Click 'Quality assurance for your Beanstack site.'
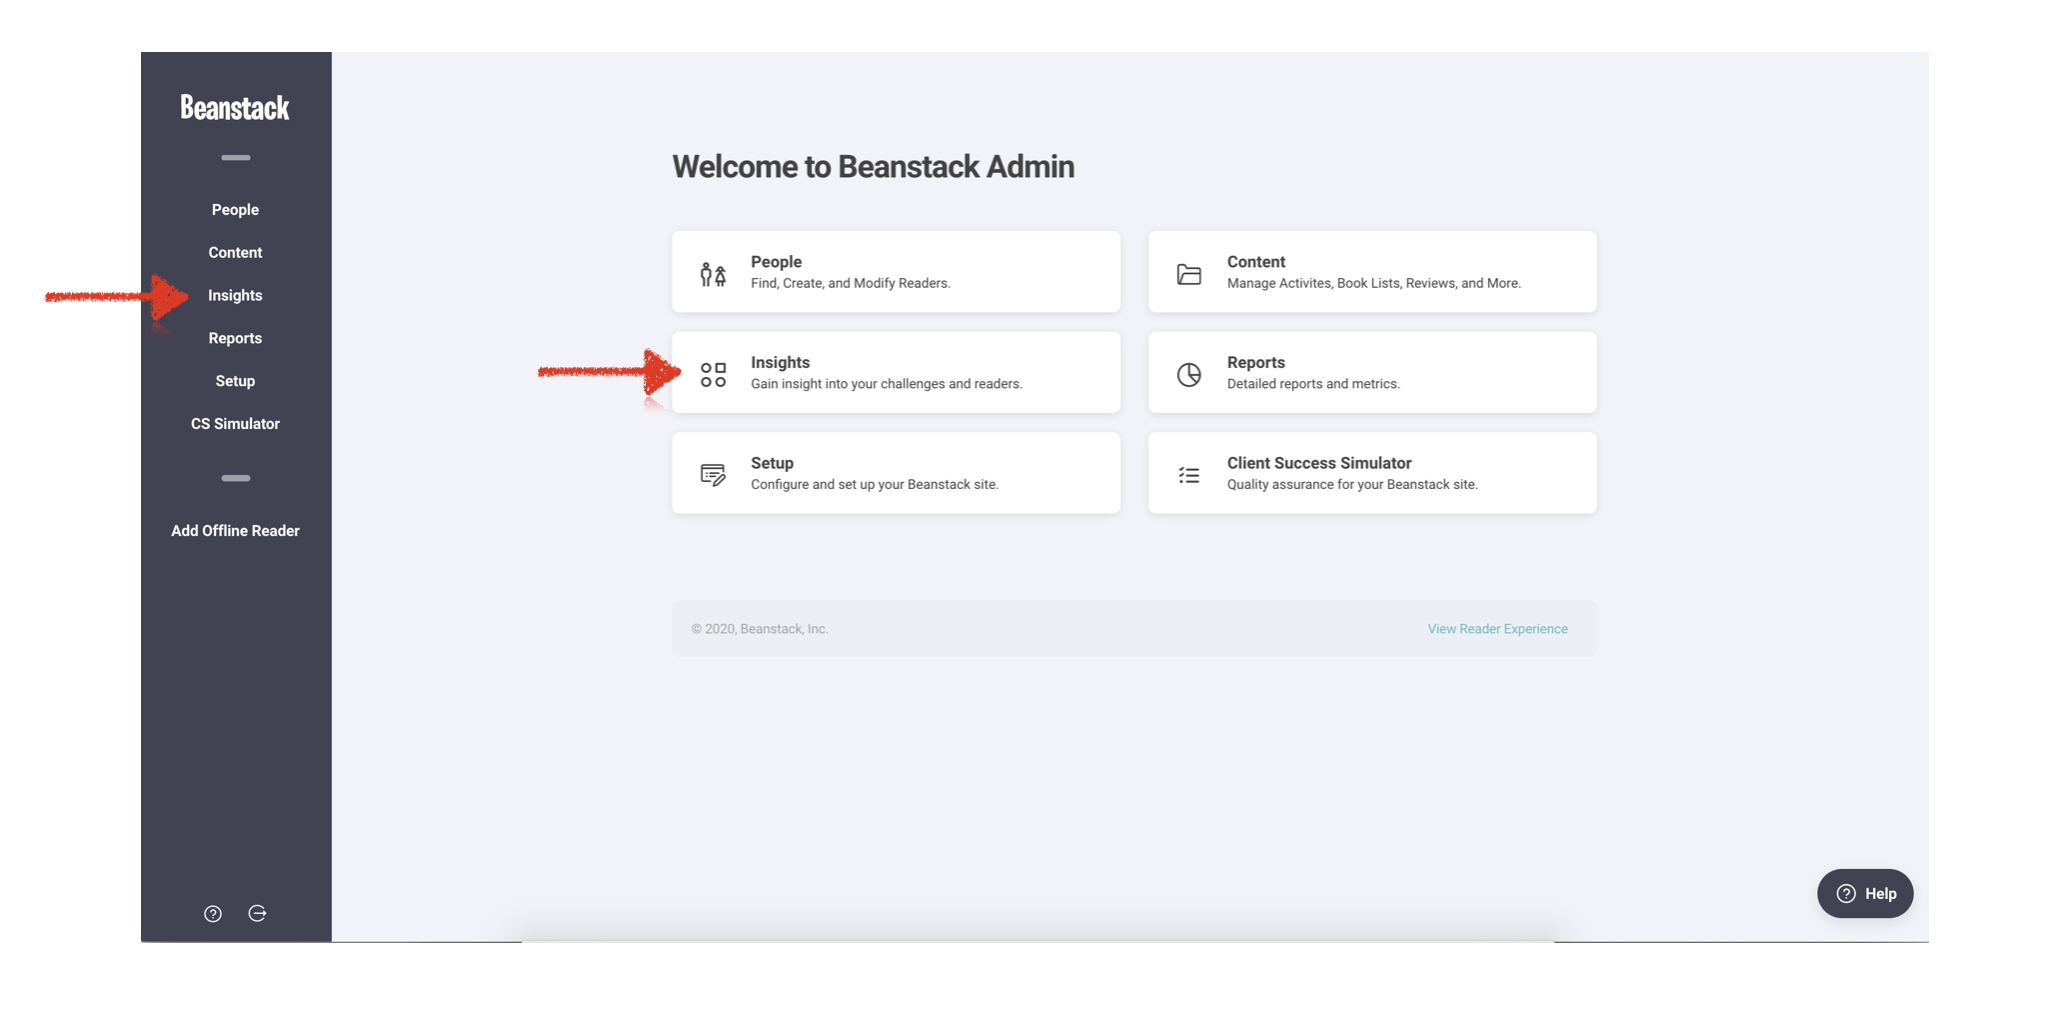The height and width of the screenshot is (1028, 2046). point(1352,485)
